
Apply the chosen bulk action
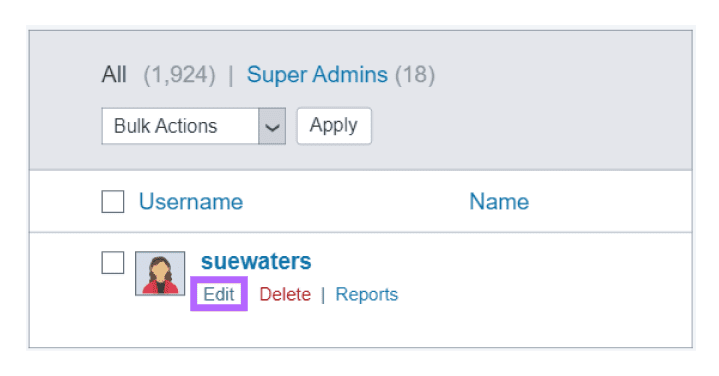click(x=334, y=126)
